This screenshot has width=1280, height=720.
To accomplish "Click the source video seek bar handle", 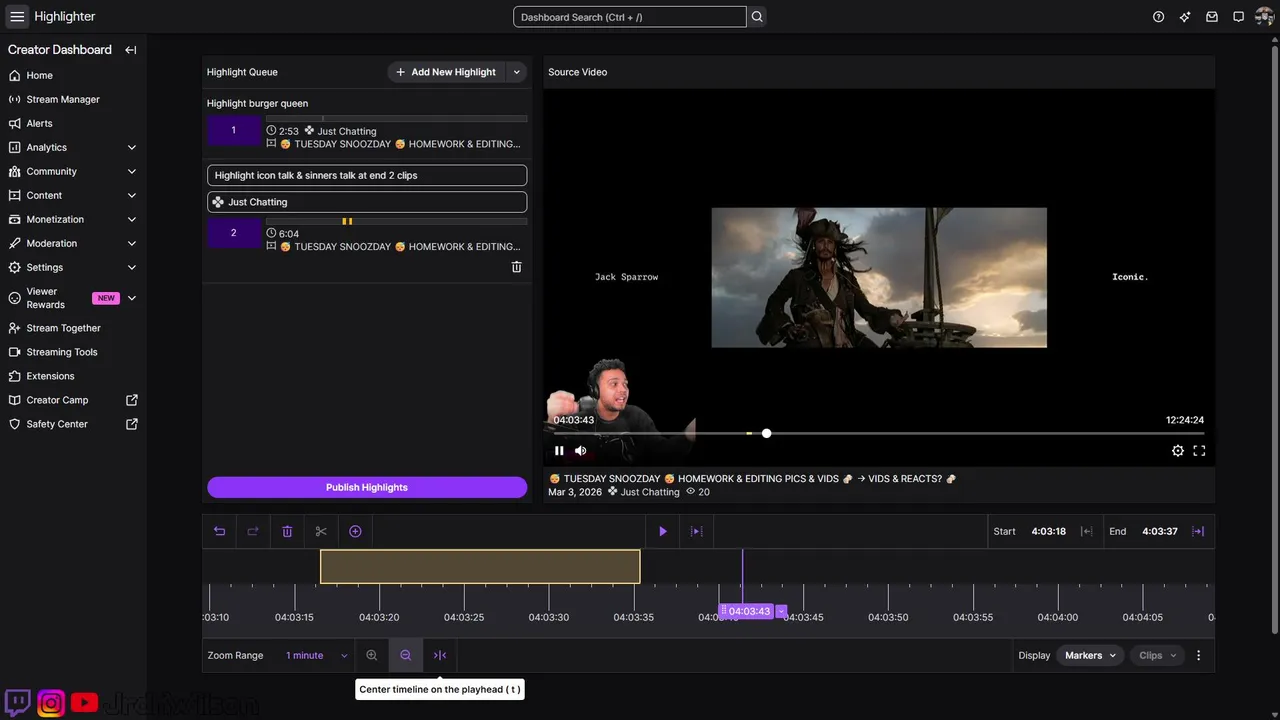I will [766, 433].
